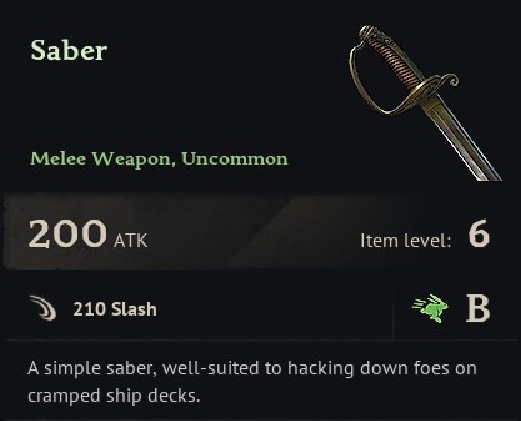Screen dimensions: 521x421
Task: Click the saber description text
Action: 252,382
